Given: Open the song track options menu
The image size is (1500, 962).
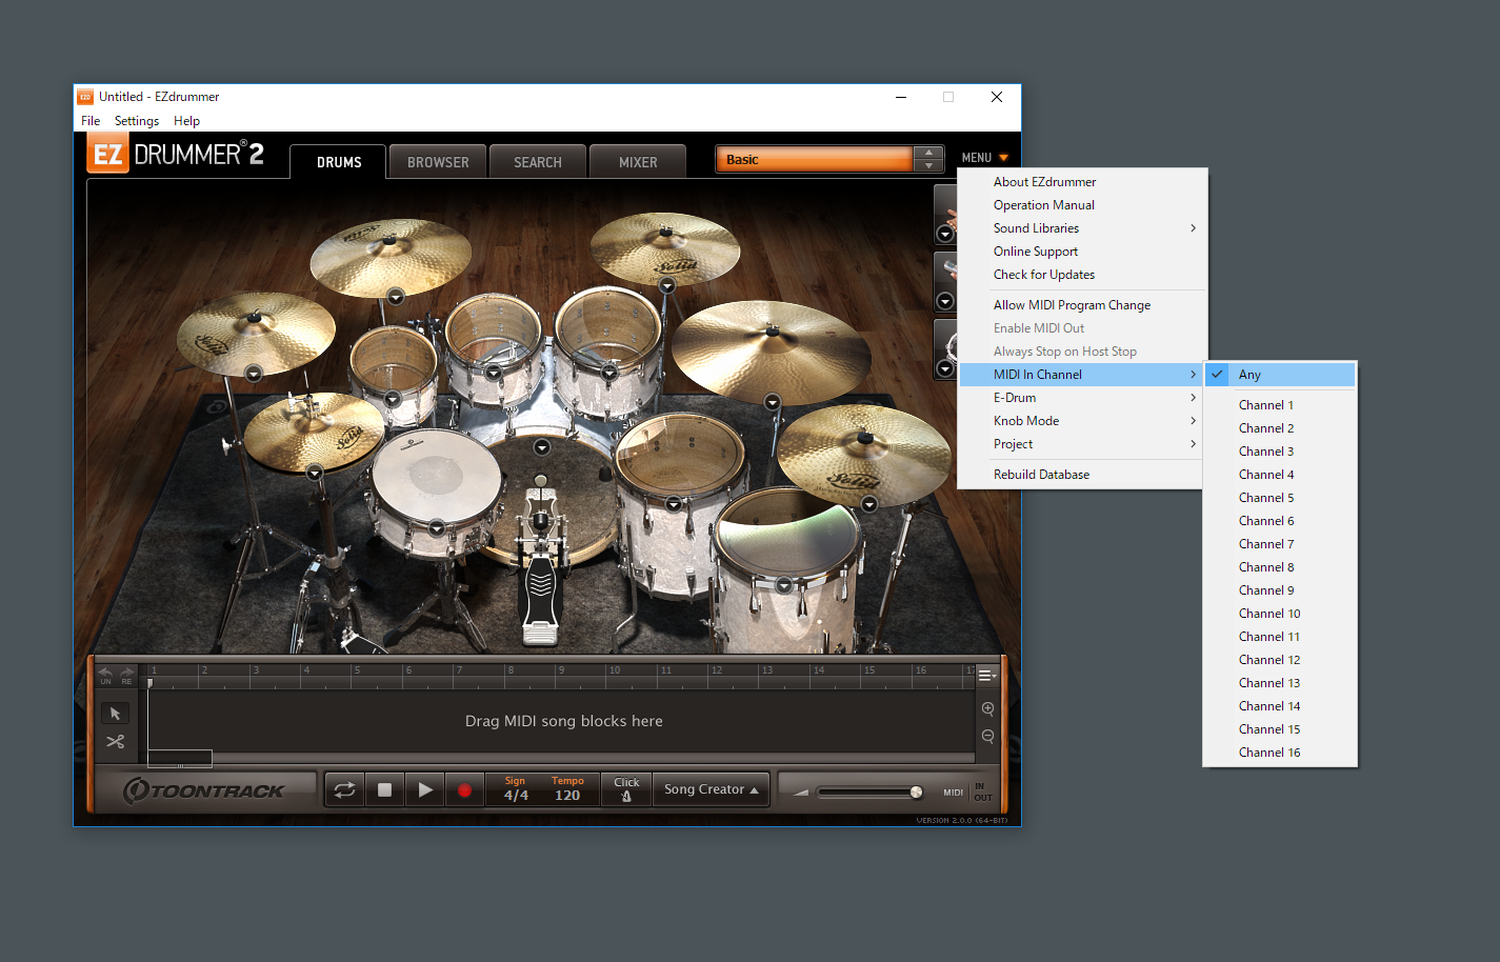Looking at the screenshot, I should pos(986,676).
